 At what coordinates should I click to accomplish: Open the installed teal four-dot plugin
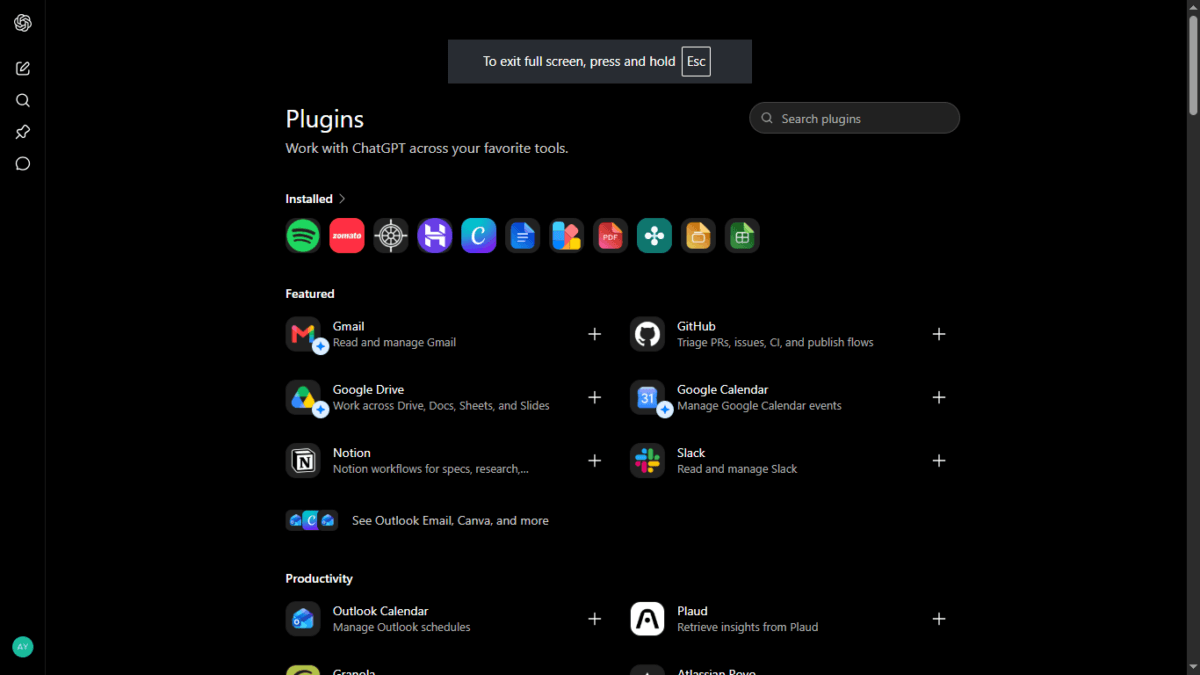click(655, 236)
